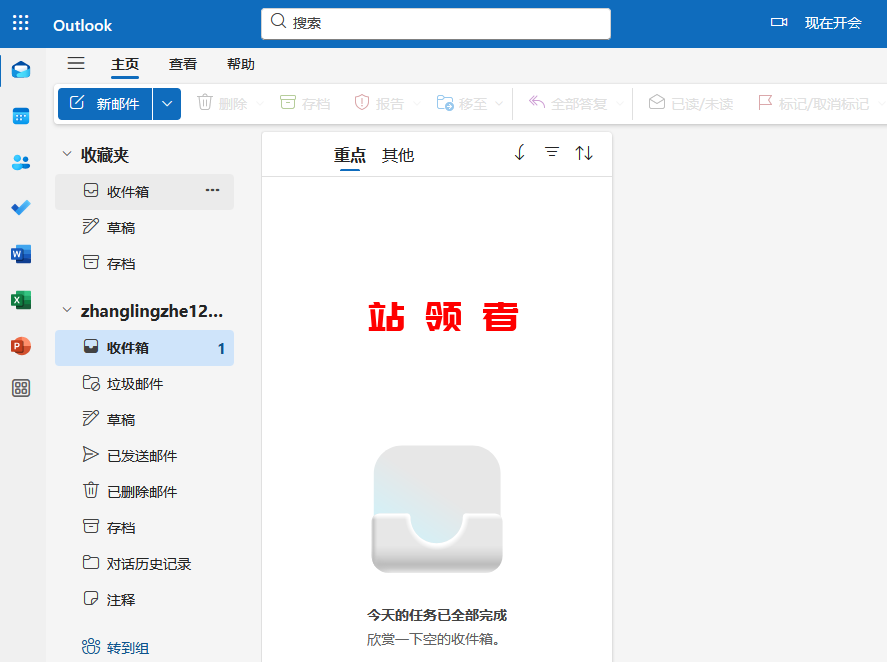Open the 垃圾邮件 folder

click(135, 384)
